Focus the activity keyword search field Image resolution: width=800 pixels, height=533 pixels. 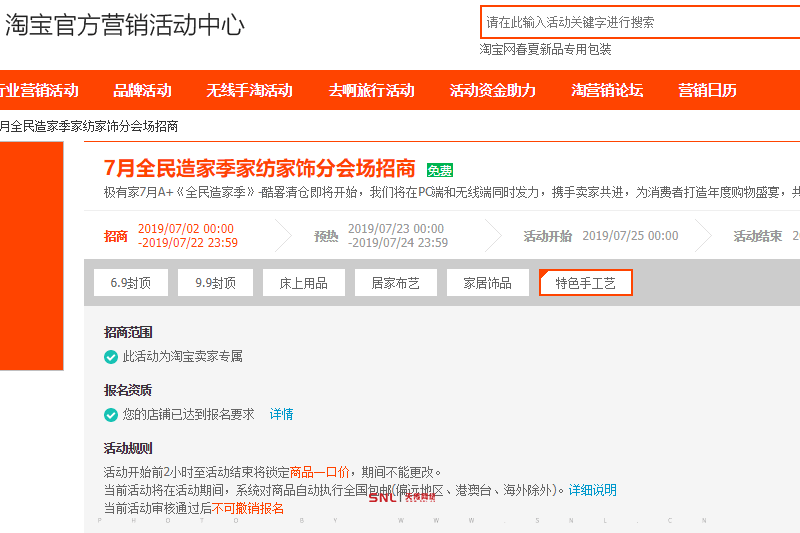(640, 22)
